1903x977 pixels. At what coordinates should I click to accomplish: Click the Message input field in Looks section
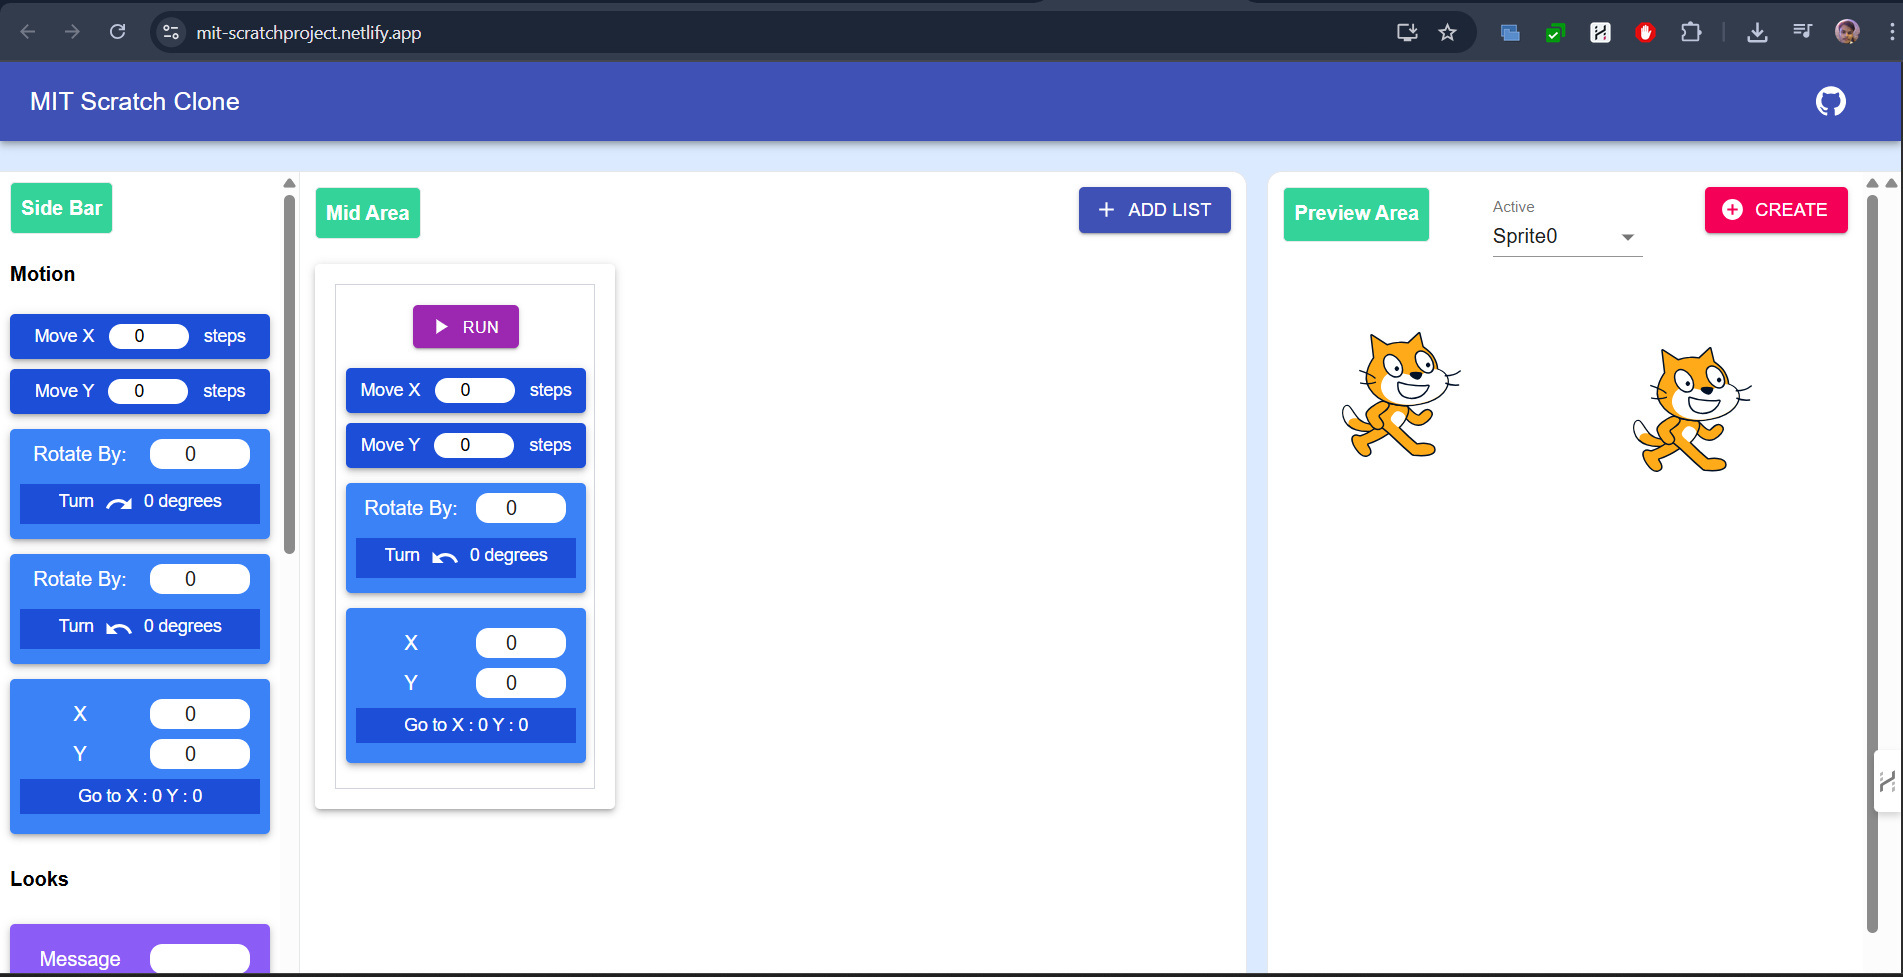coord(199,959)
